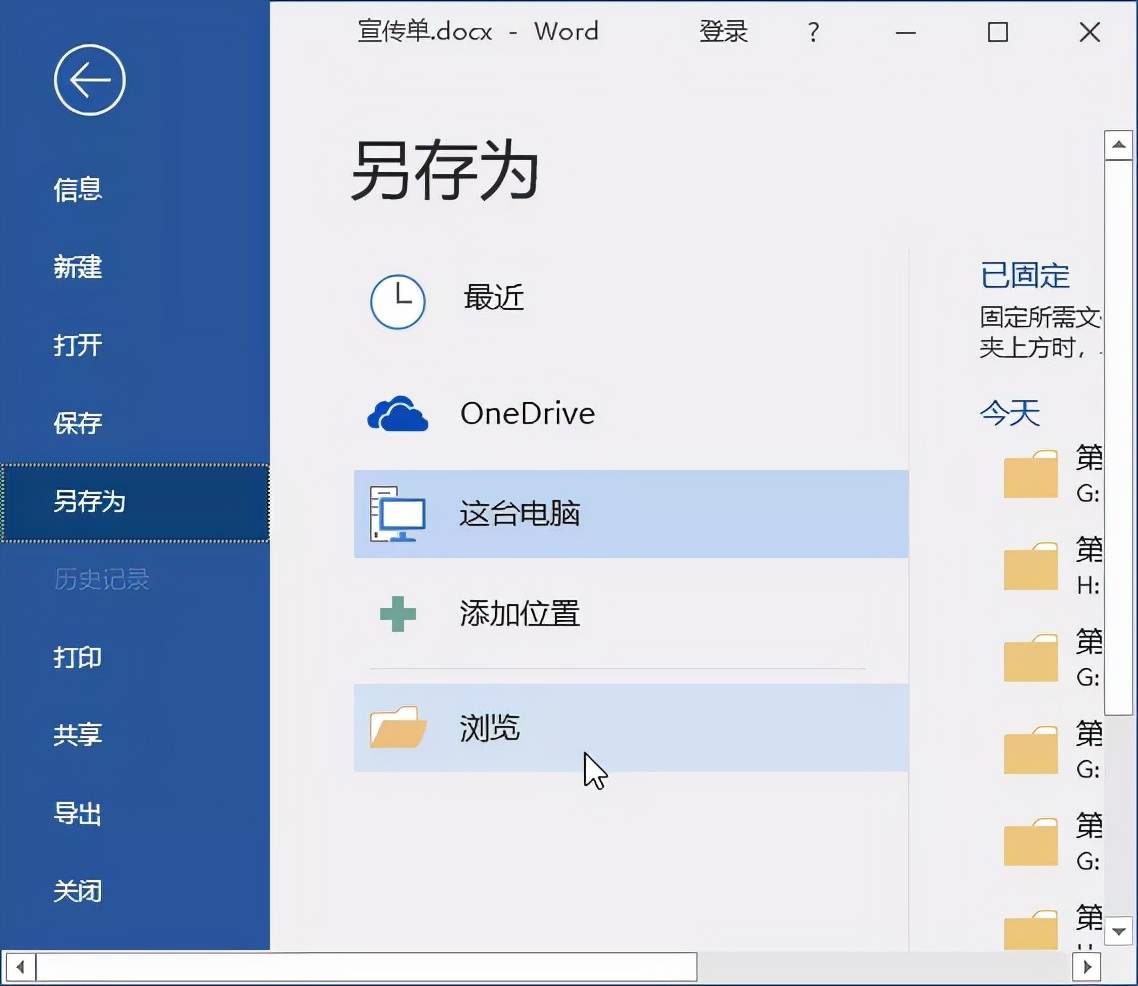Select the 最近 location
The width and height of the screenshot is (1138, 986).
(494, 297)
